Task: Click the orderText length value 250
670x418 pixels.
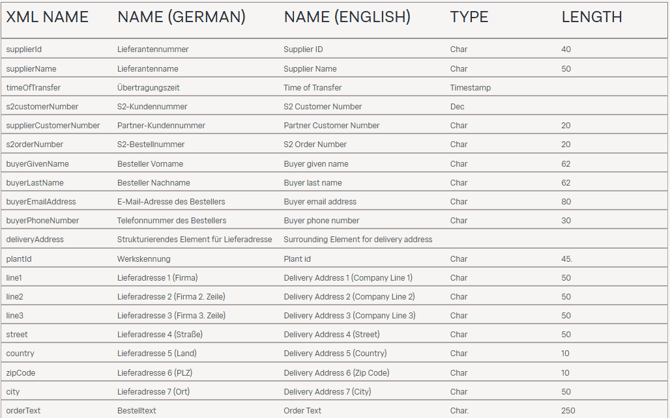Action: pyautogui.click(x=568, y=411)
